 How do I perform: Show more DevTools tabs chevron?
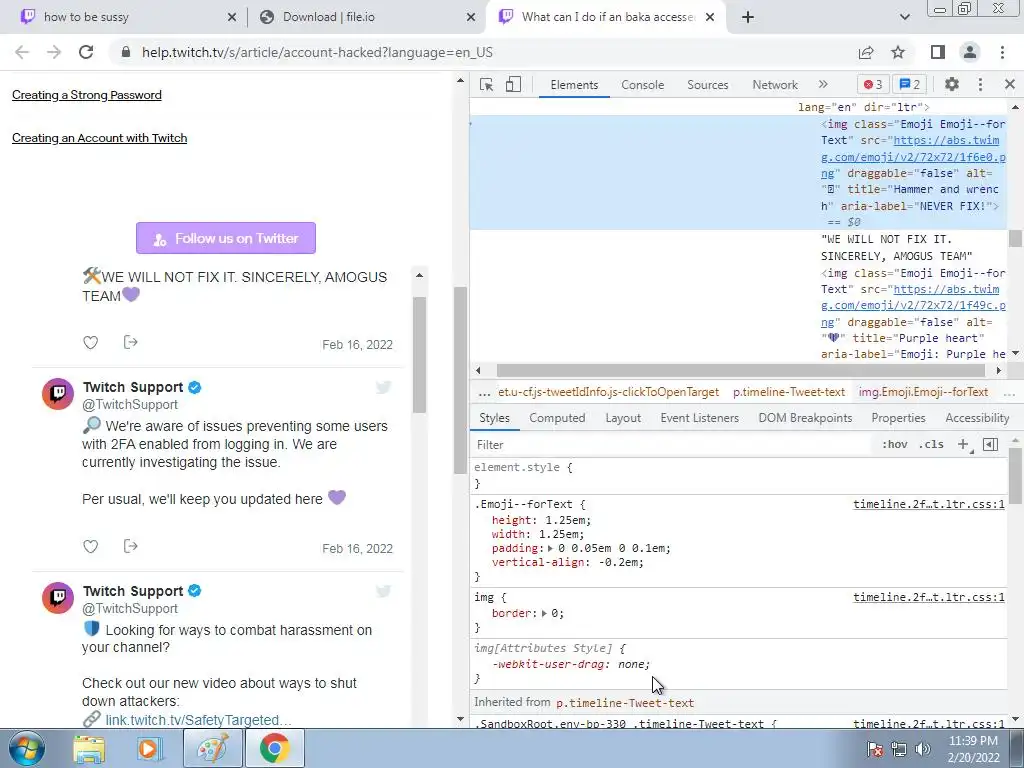(x=823, y=84)
